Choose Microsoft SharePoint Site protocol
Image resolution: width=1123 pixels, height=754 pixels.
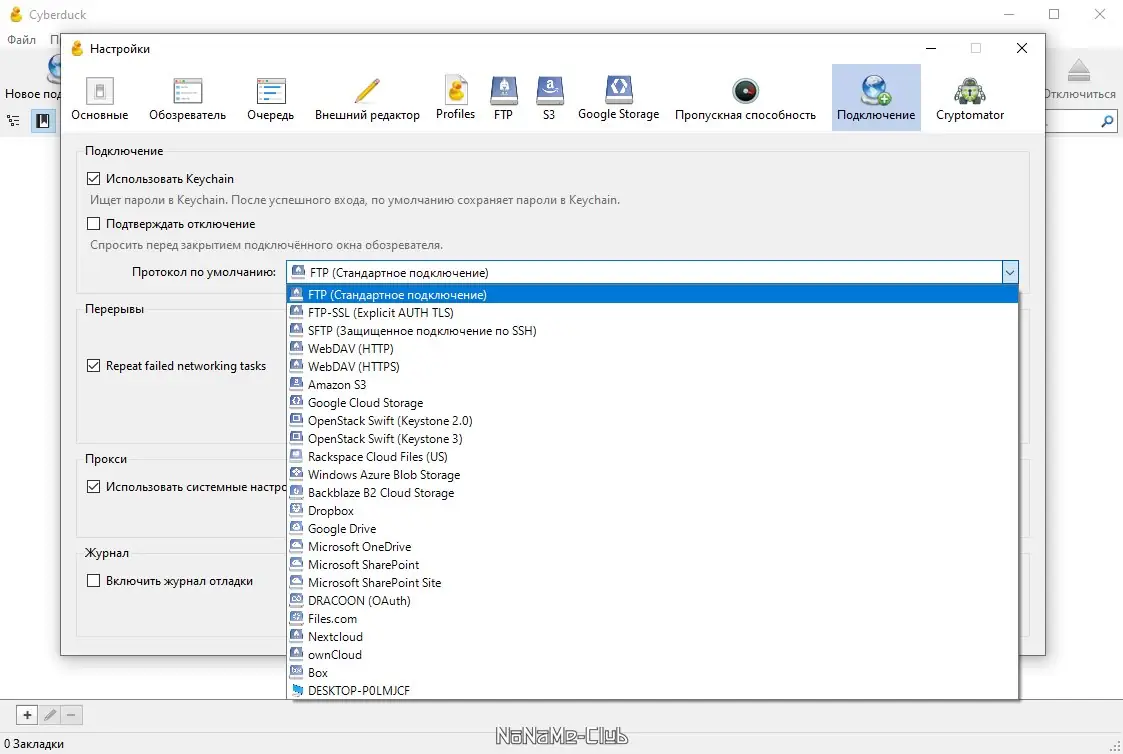652,583
